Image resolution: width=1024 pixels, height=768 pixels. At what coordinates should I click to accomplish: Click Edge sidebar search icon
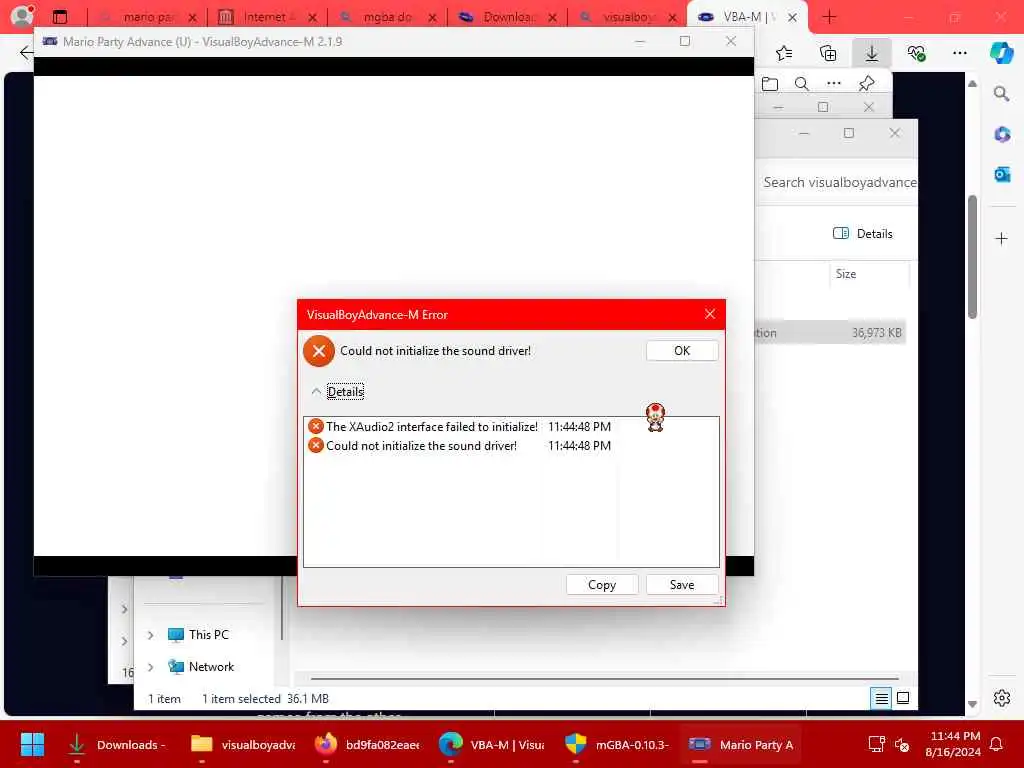tap(1001, 94)
